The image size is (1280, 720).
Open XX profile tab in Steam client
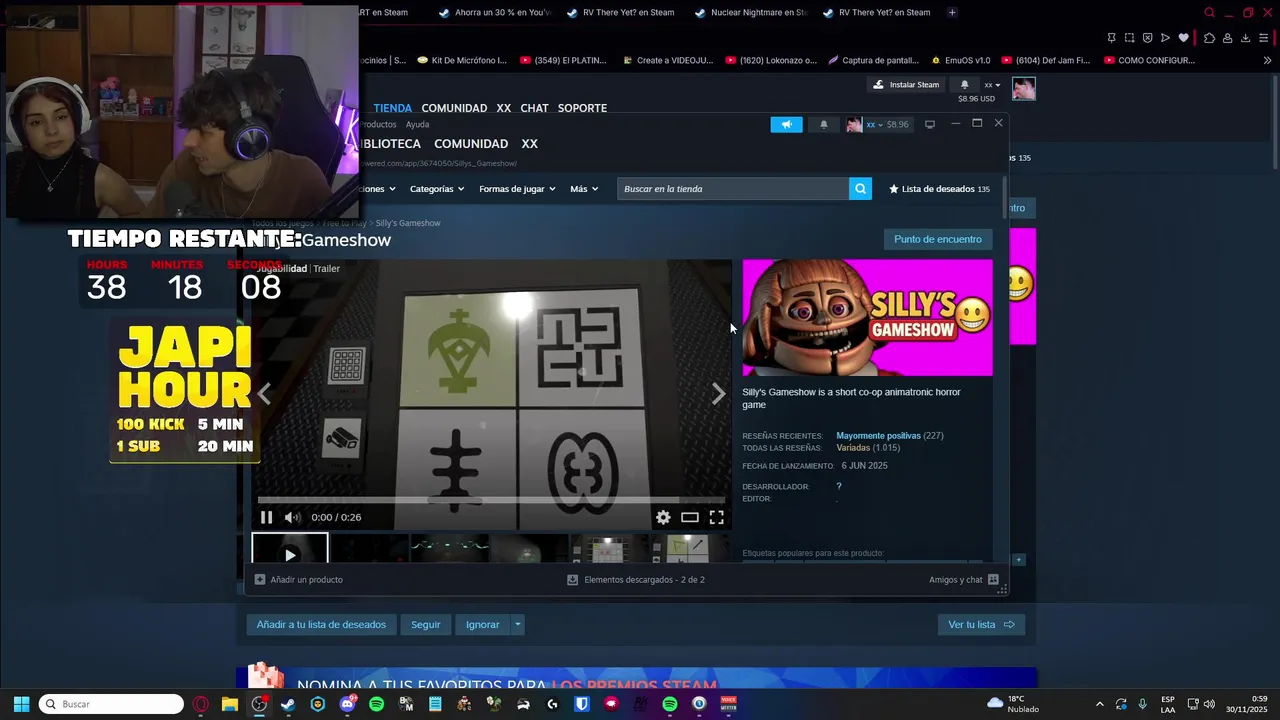point(530,144)
